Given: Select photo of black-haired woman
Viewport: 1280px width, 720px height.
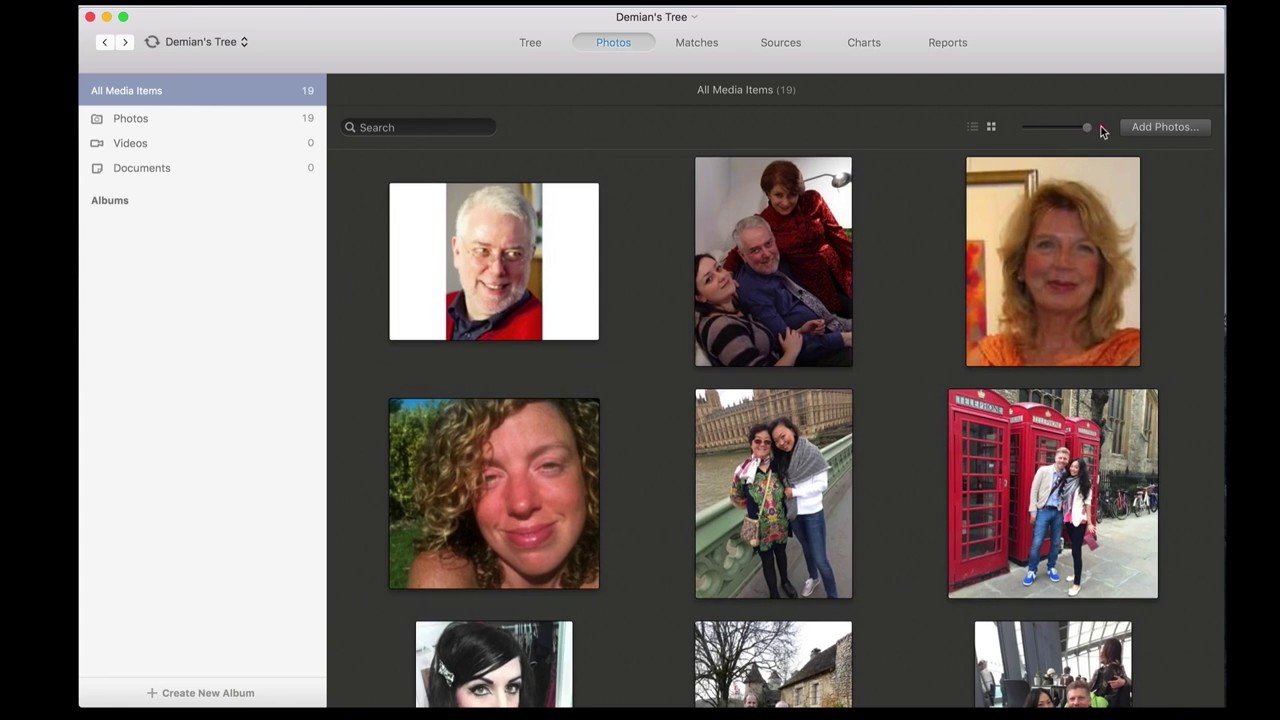Looking at the screenshot, I should pos(494,664).
